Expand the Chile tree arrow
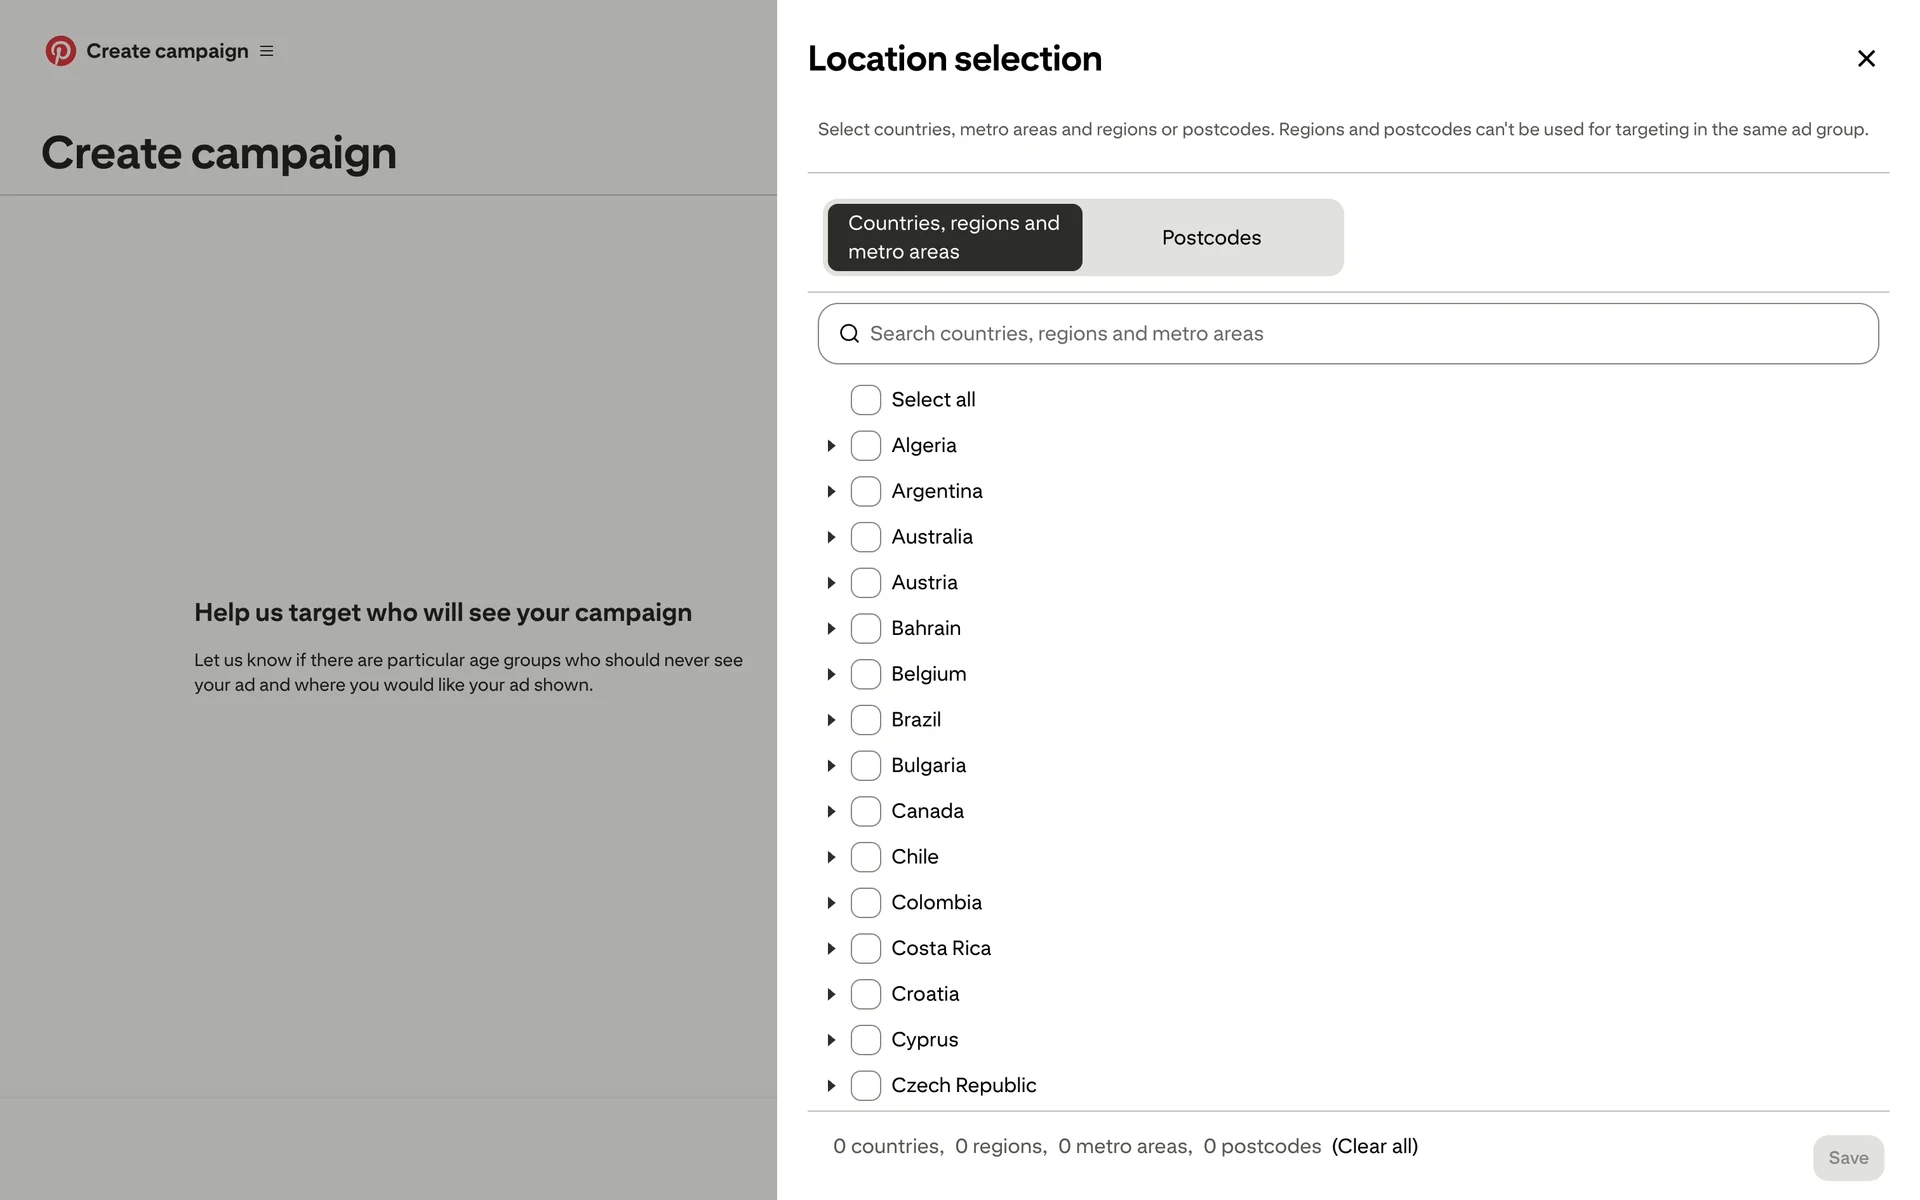Image resolution: width=1920 pixels, height=1200 pixels. [831, 857]
